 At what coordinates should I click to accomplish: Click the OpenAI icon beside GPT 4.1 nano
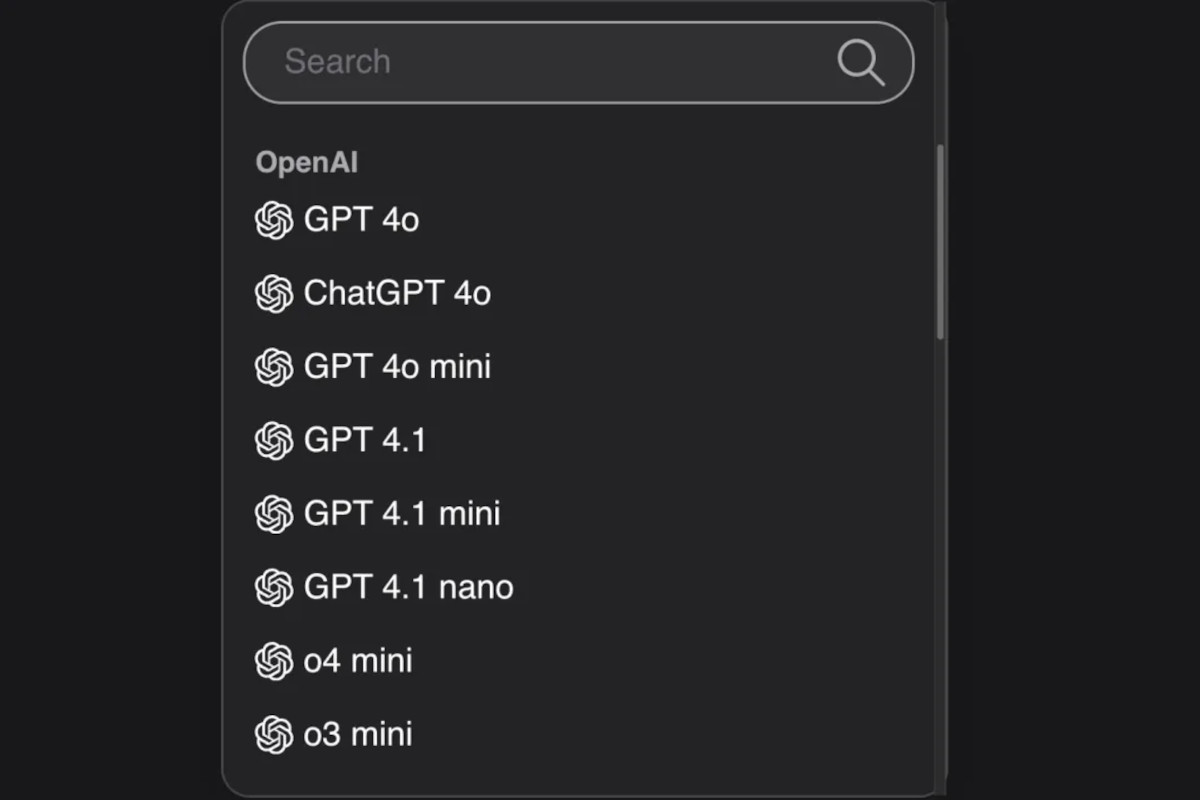274,587
